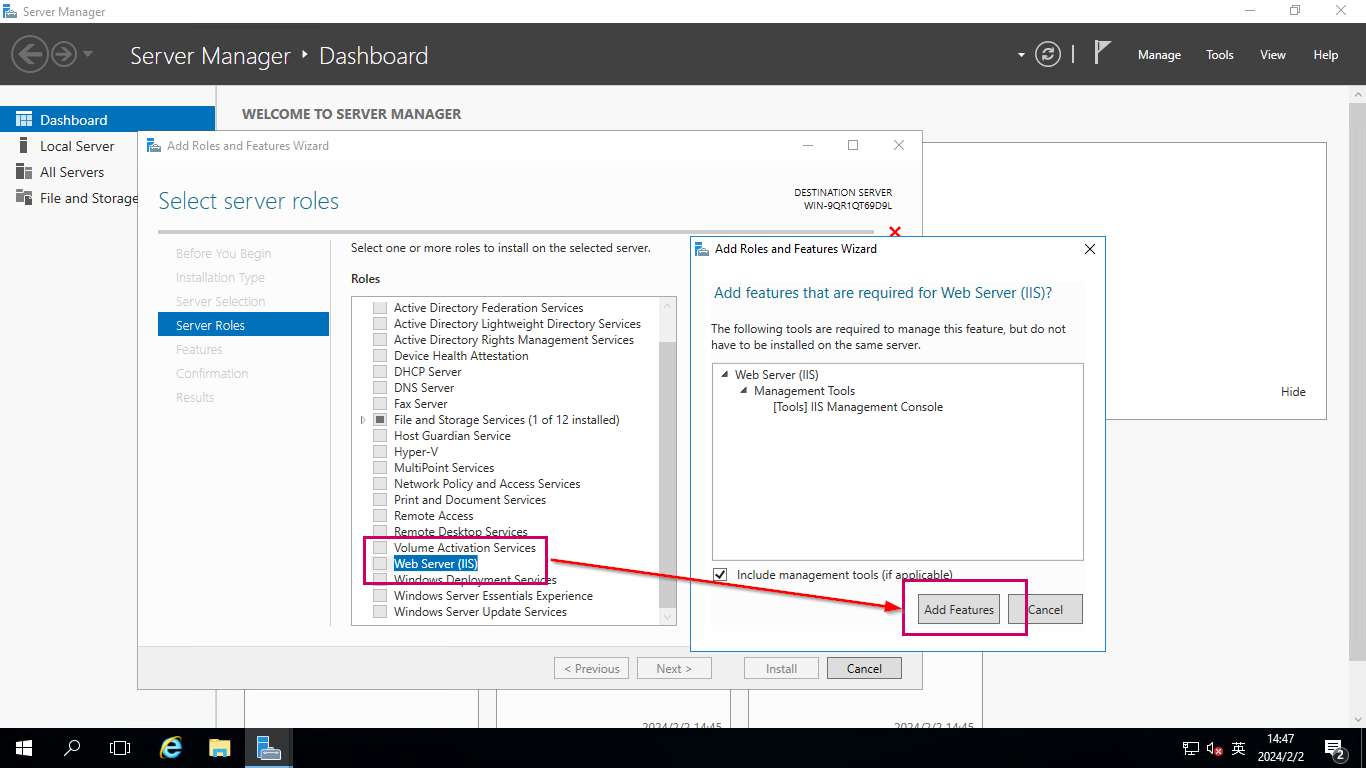1366x768 pixels.
Task: Check the DHCP Server role
Action: (x=379, y=372)
